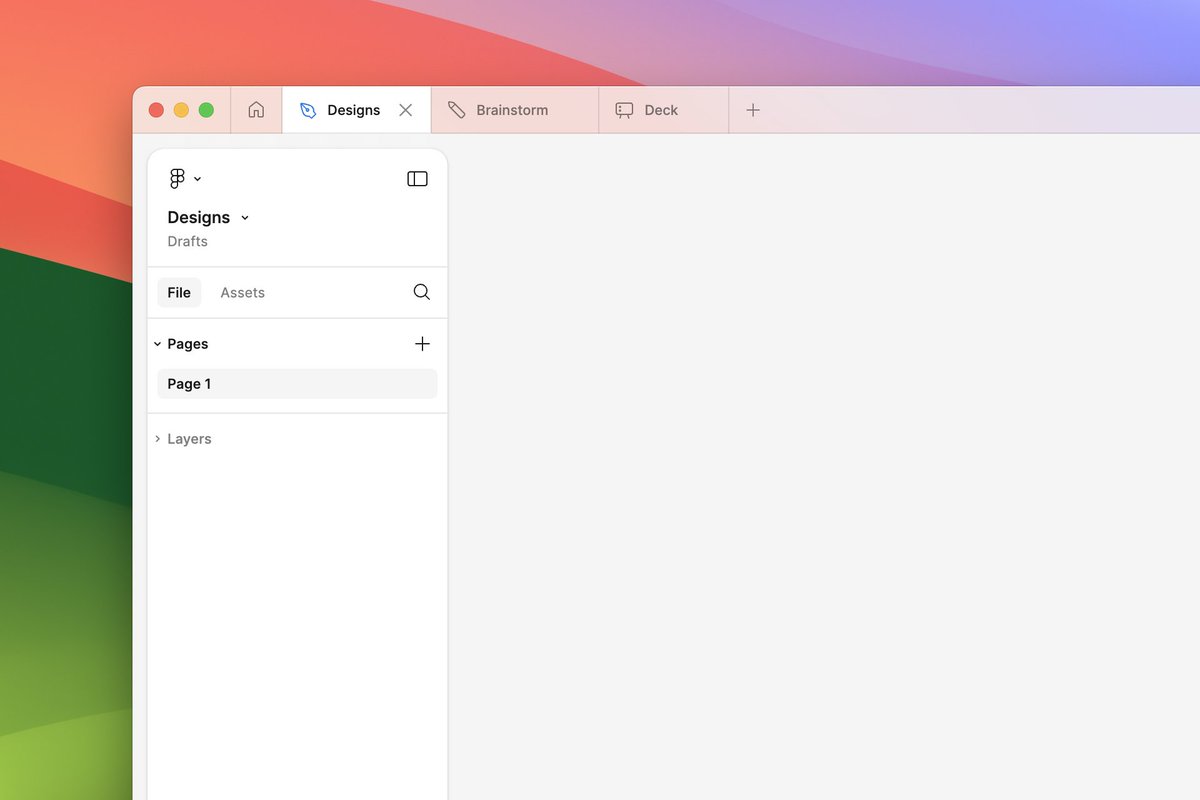Select the Assets panel tab
1200x800 pixels.
click(242, 292)
